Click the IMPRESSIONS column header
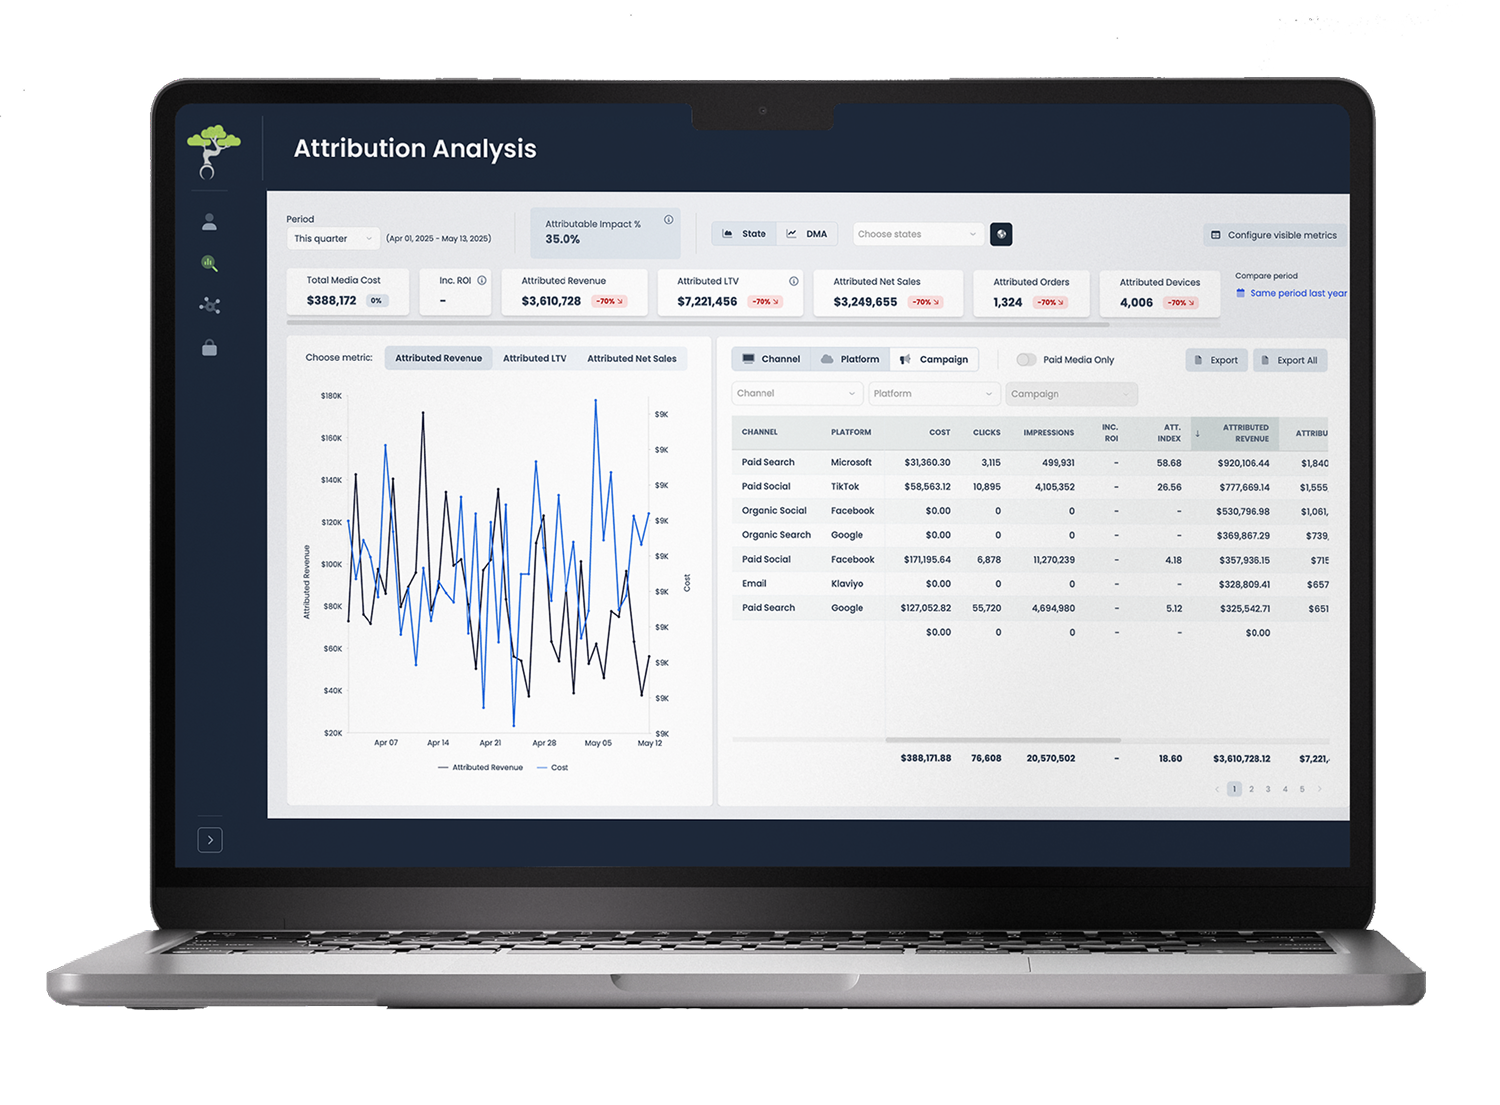This screenshot has height=1105, width=1500. [1049, 433]
